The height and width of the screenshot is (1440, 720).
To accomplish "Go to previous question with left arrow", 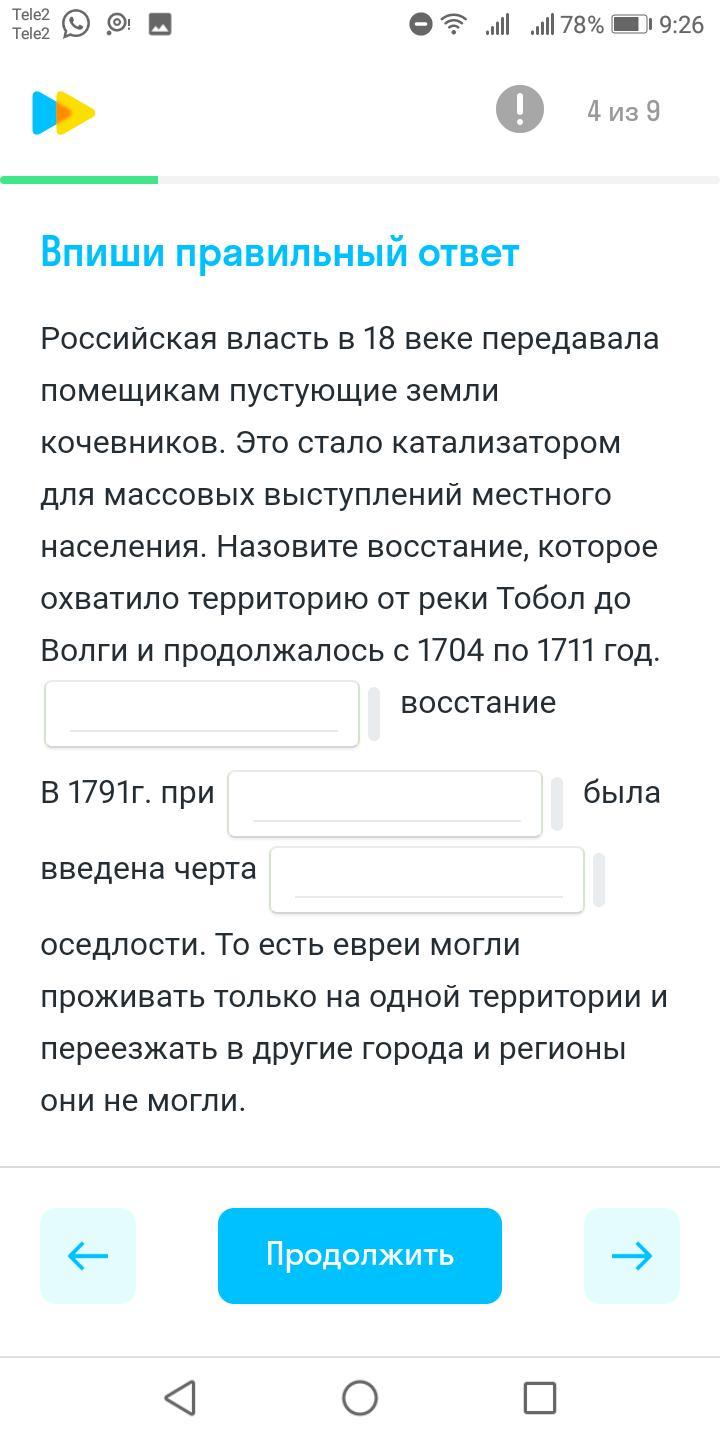I will [88, 1255].
